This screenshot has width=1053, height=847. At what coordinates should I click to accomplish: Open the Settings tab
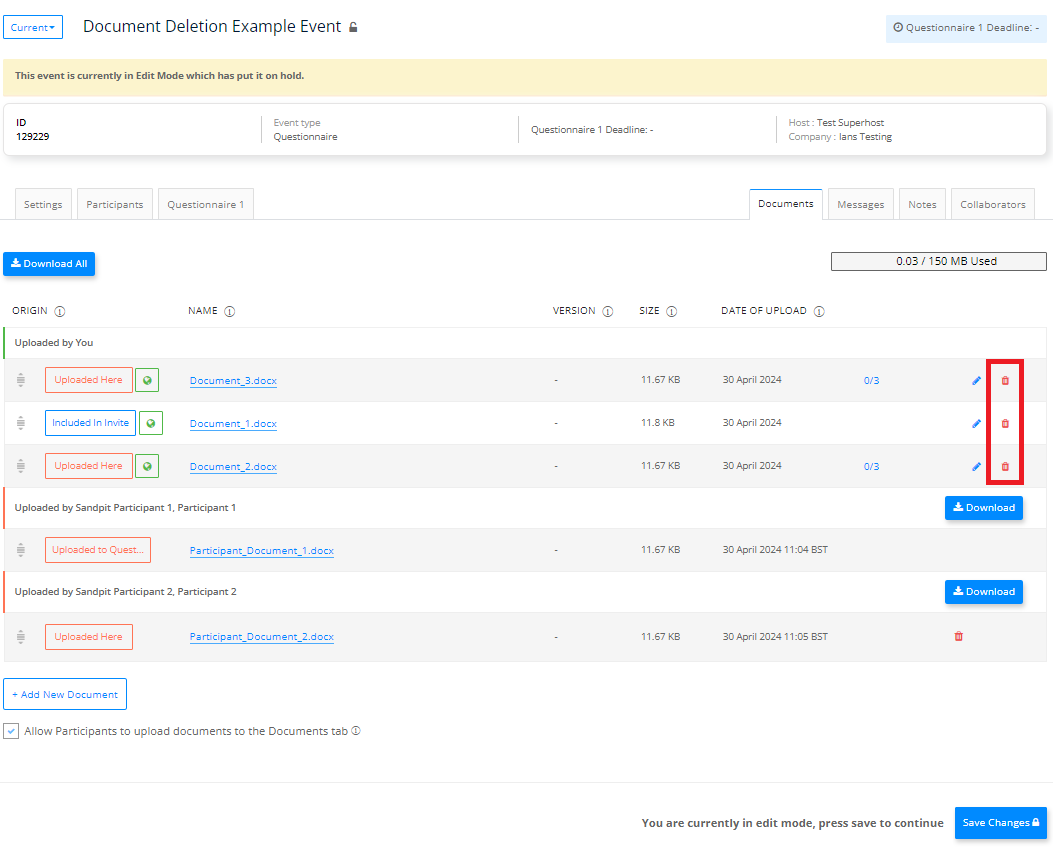pyautogui.click(x=43, y=204)
